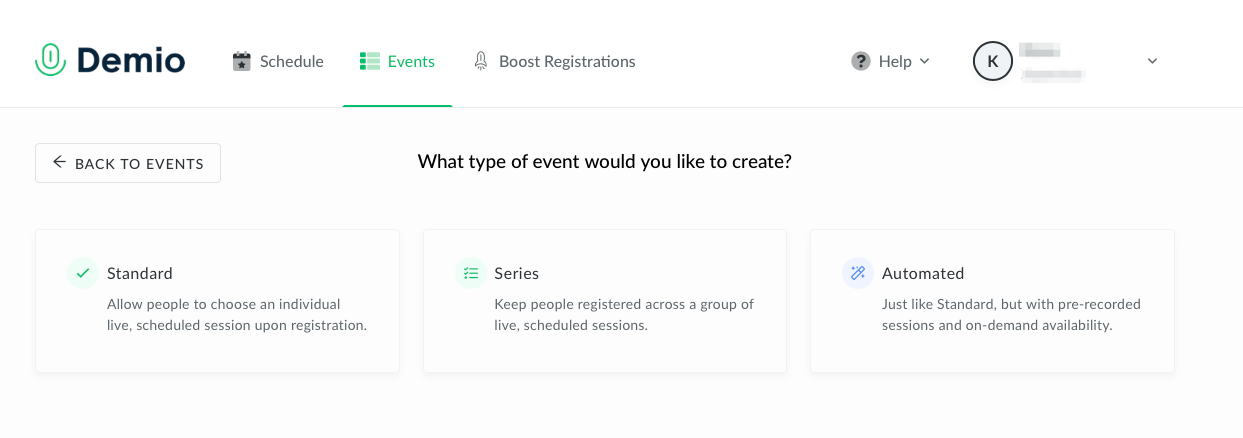
Task: Click the Automated magic wand icon
Action: click(858, 273)
